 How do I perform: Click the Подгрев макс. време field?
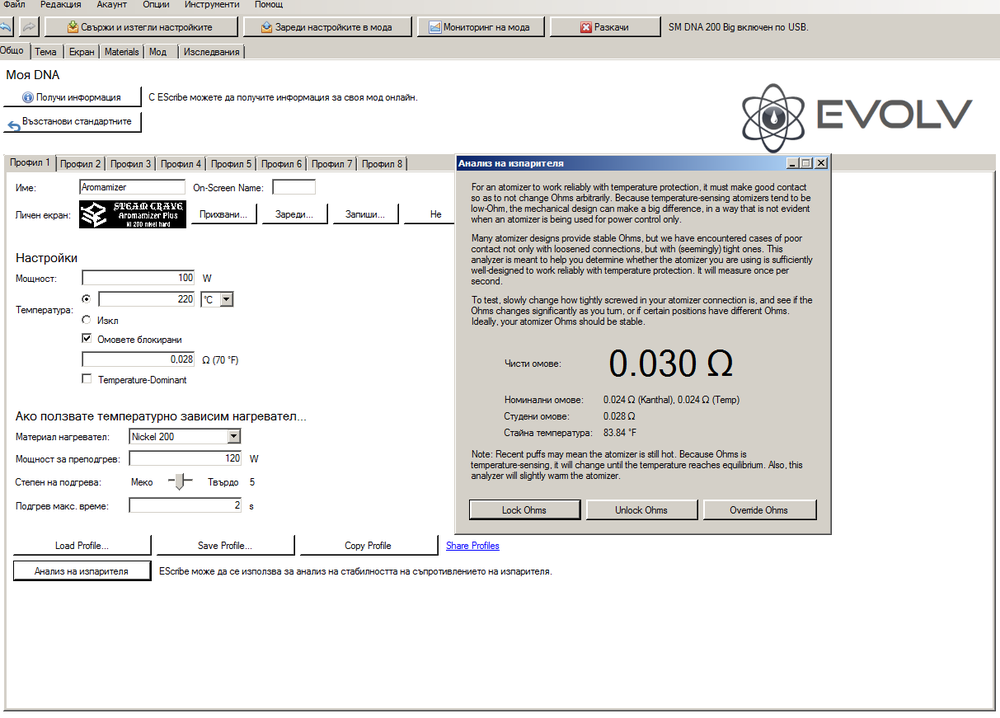186,506
